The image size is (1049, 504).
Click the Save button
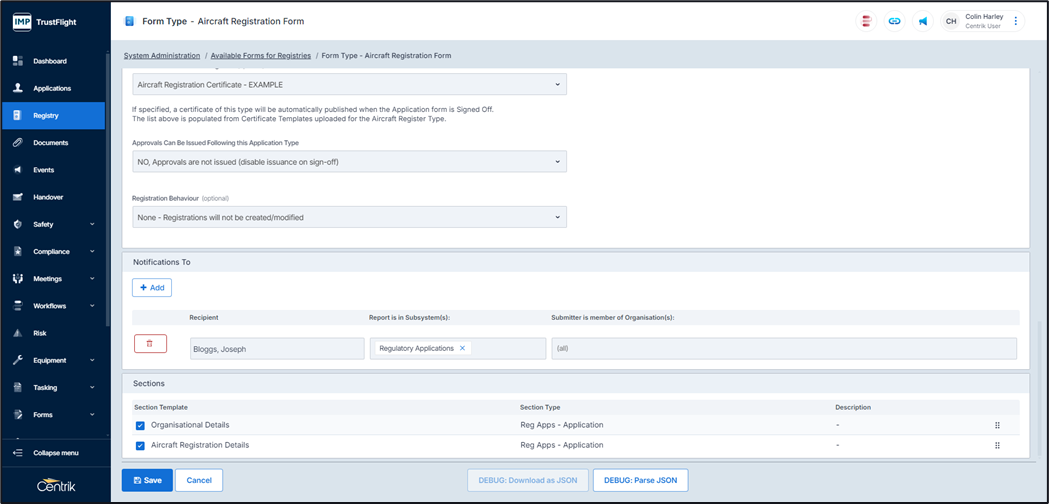tap(147, 480)
